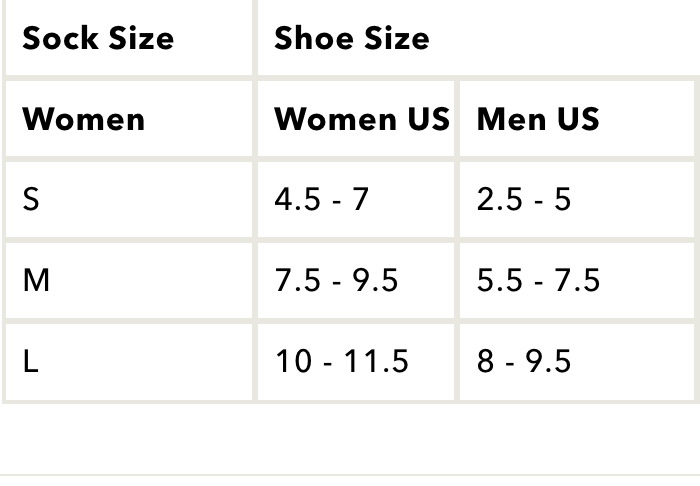This screenshot has width=700, height=486.
Task: Click the 4.5 - 7 women's shoe range
Action: (321, 200)
